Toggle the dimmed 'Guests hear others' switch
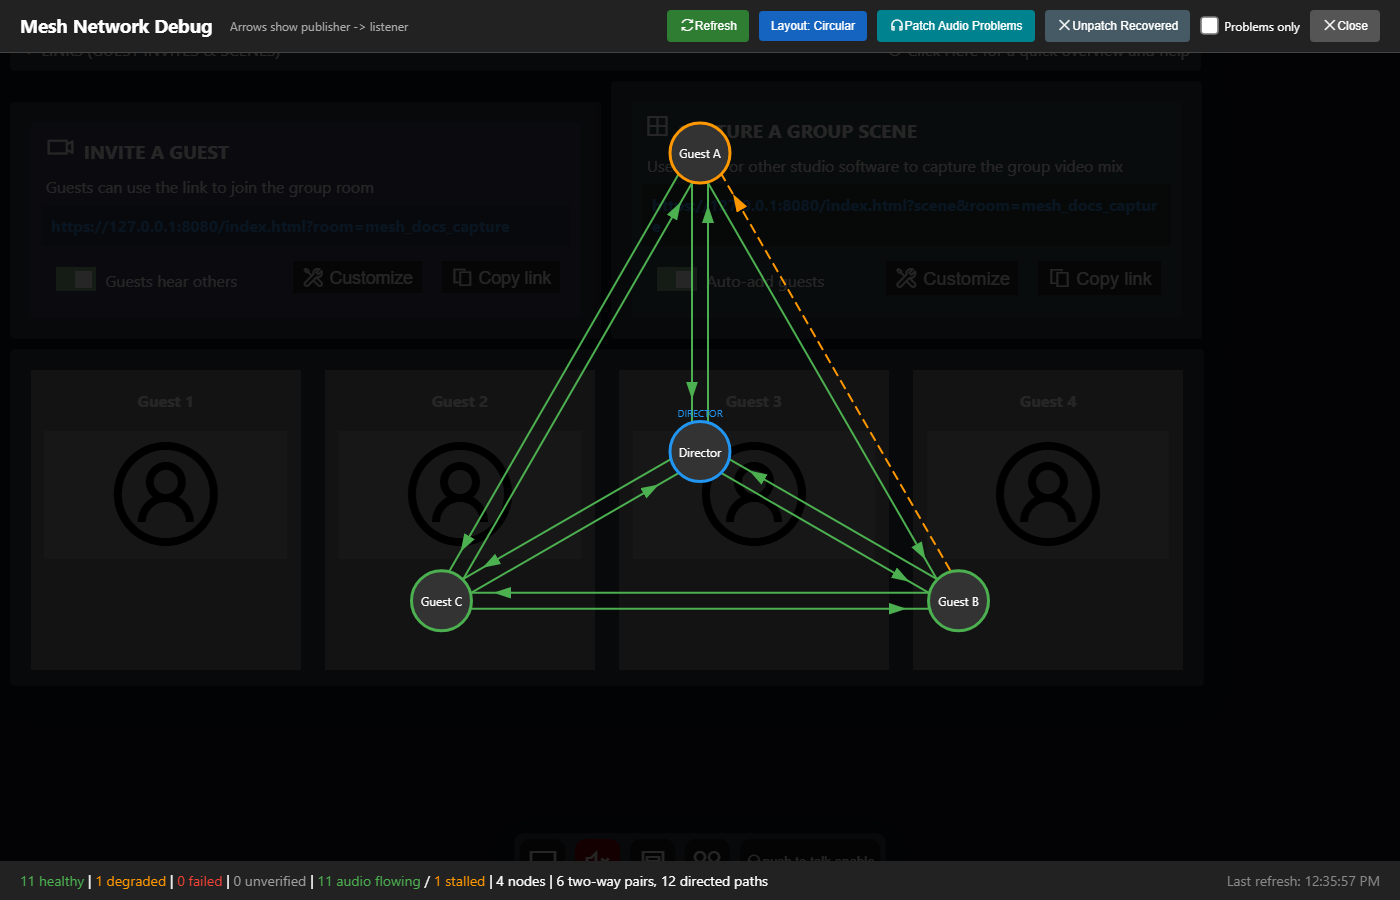 (76, 279)
